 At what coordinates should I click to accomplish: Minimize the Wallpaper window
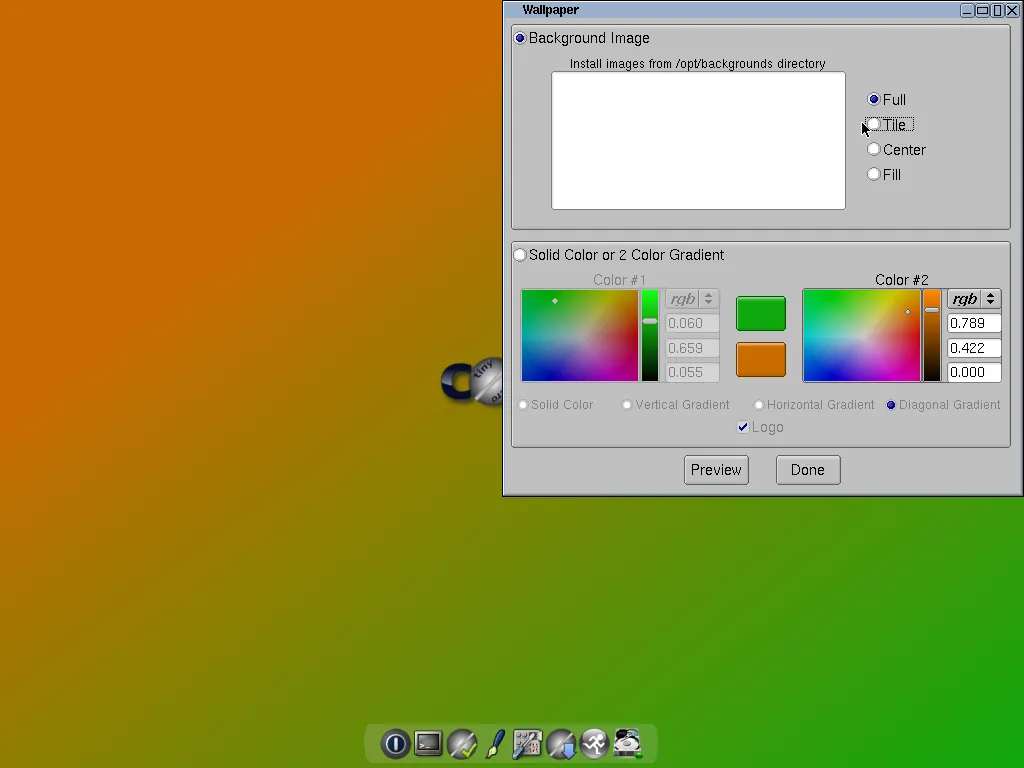coord(967,10)
